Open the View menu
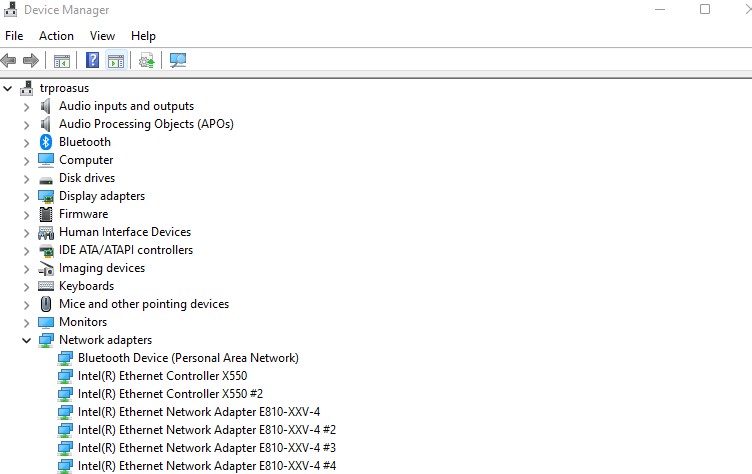This screenshot has width=752, height=474. [102, 36]
